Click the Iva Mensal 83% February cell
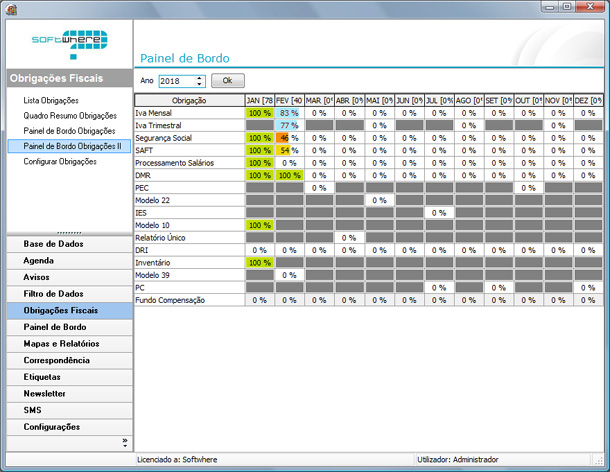 click(289, 113)
